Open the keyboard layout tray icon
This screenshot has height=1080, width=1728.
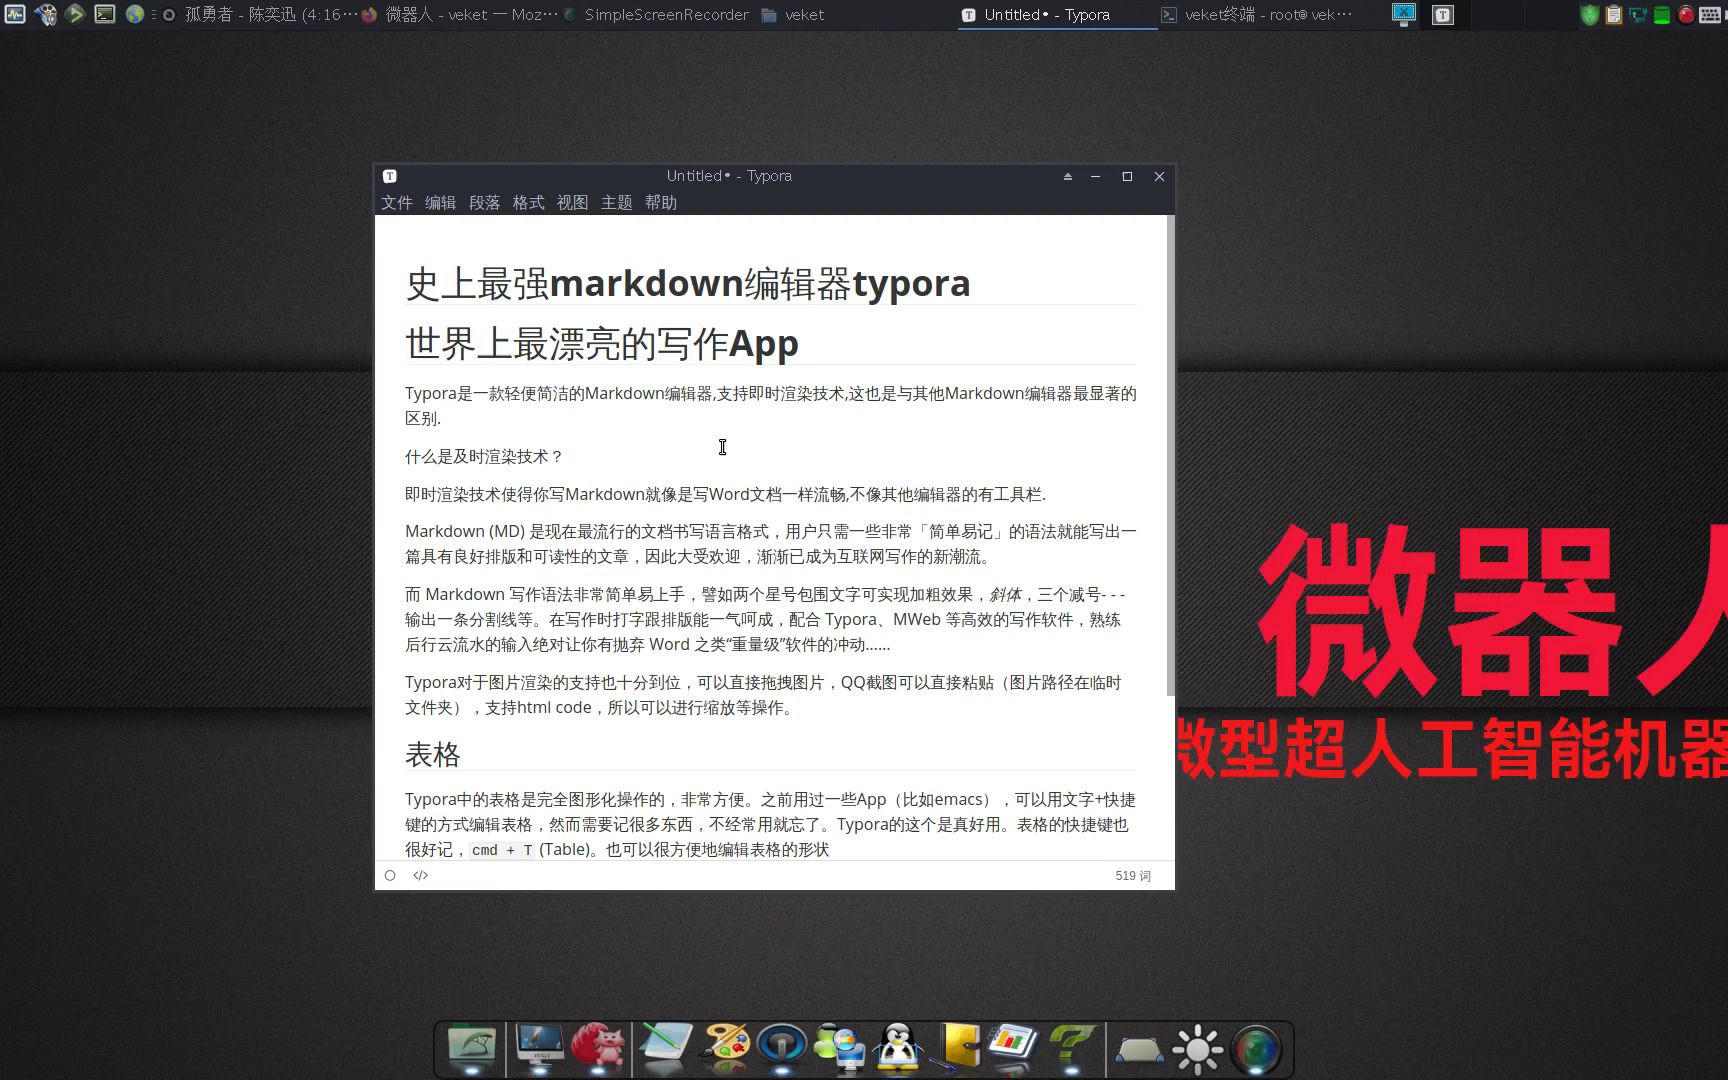coord(1711,15)
